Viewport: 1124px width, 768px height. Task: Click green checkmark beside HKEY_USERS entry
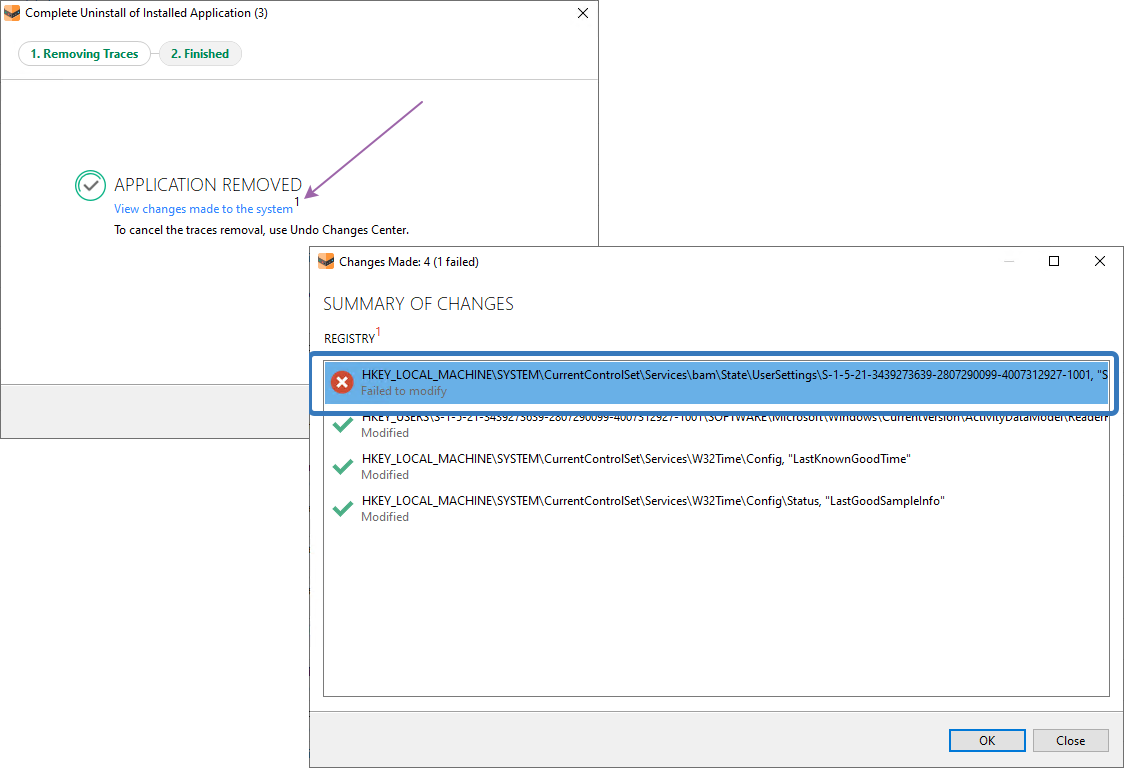[x=343, y=426]
